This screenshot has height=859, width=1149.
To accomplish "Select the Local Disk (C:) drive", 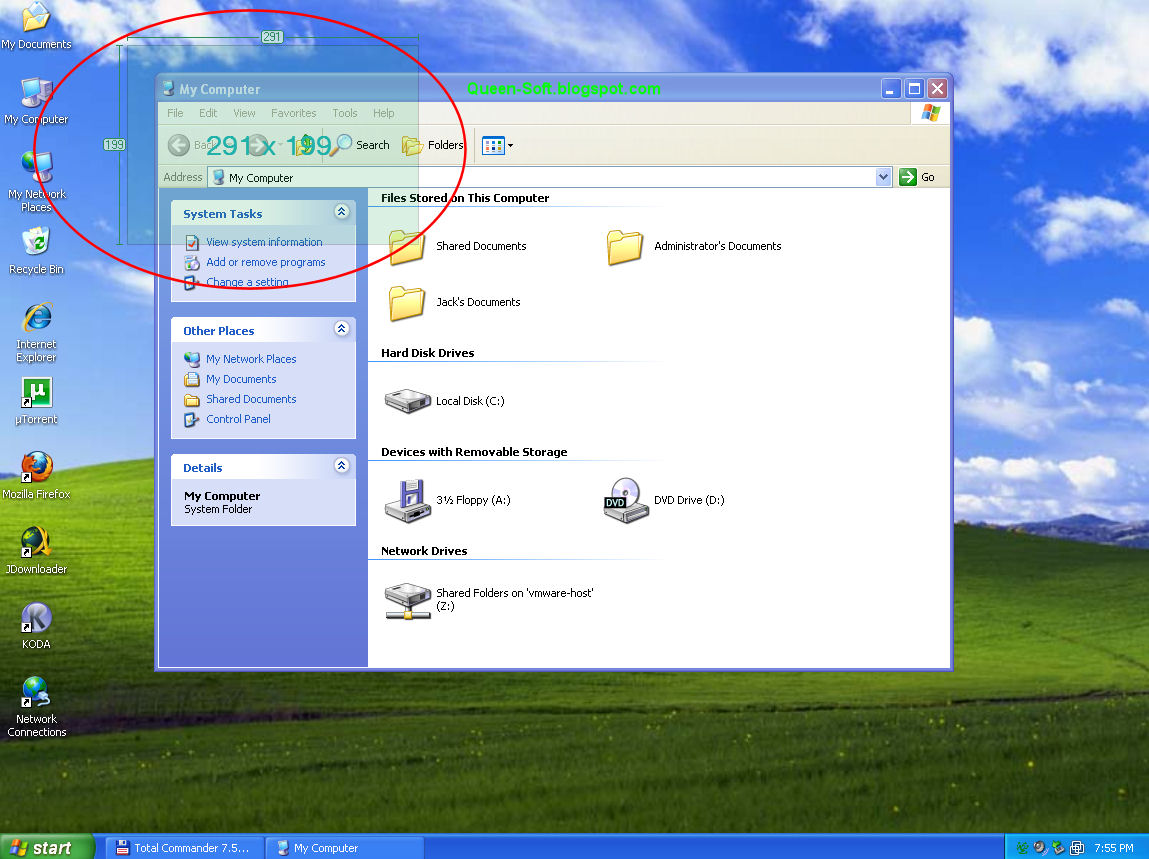I will [x=444, y=401].
